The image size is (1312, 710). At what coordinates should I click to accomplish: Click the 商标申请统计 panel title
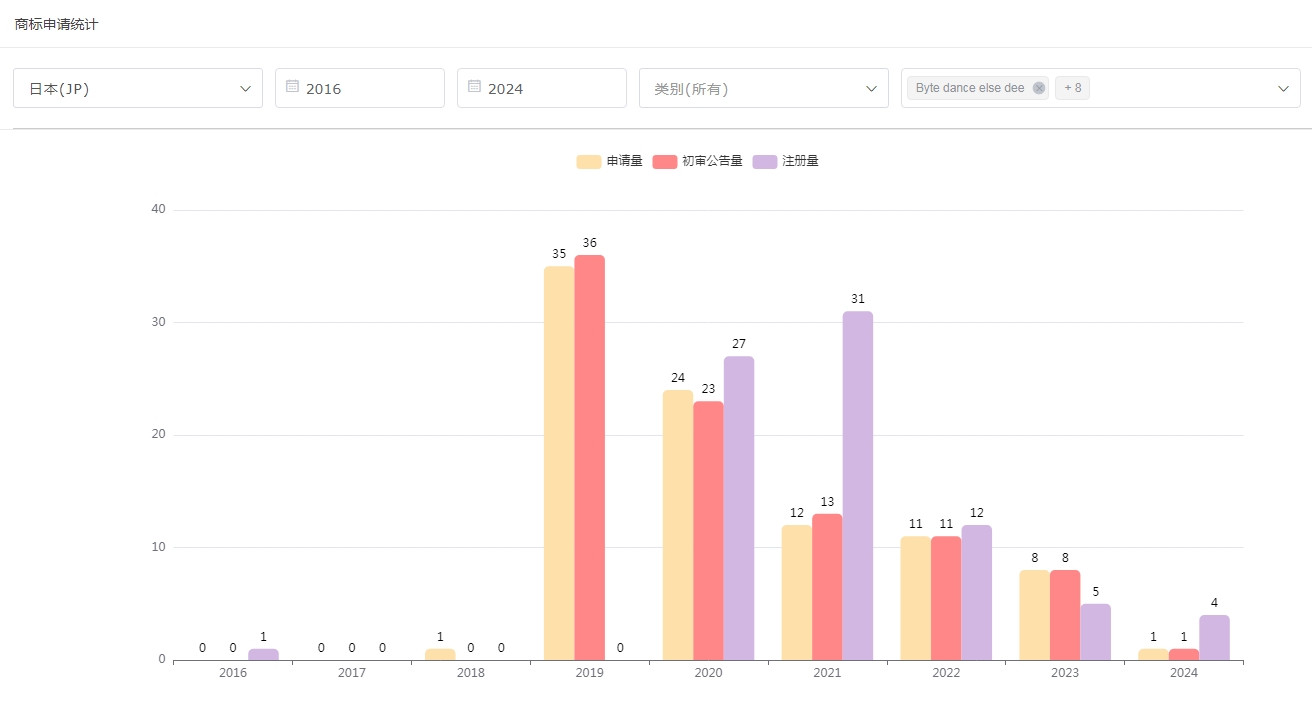click(56, 24)
